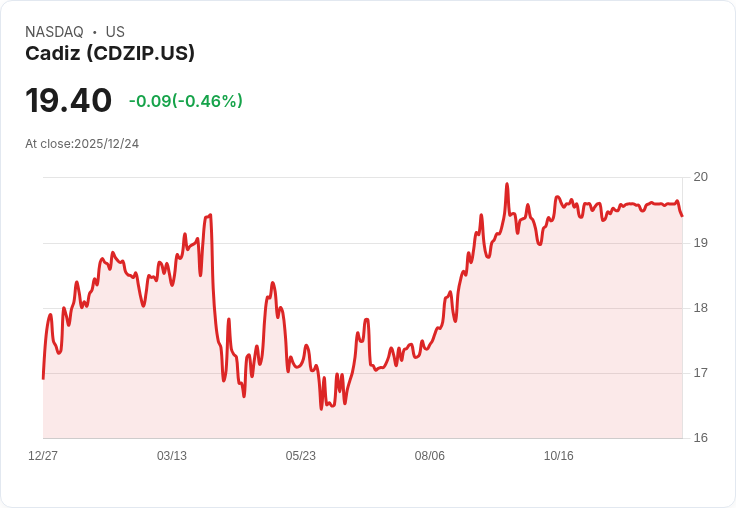This screenshot has height=508, width=736.
Task: Click the US market label
Action: pyautogui.click(x=115, y=32)
